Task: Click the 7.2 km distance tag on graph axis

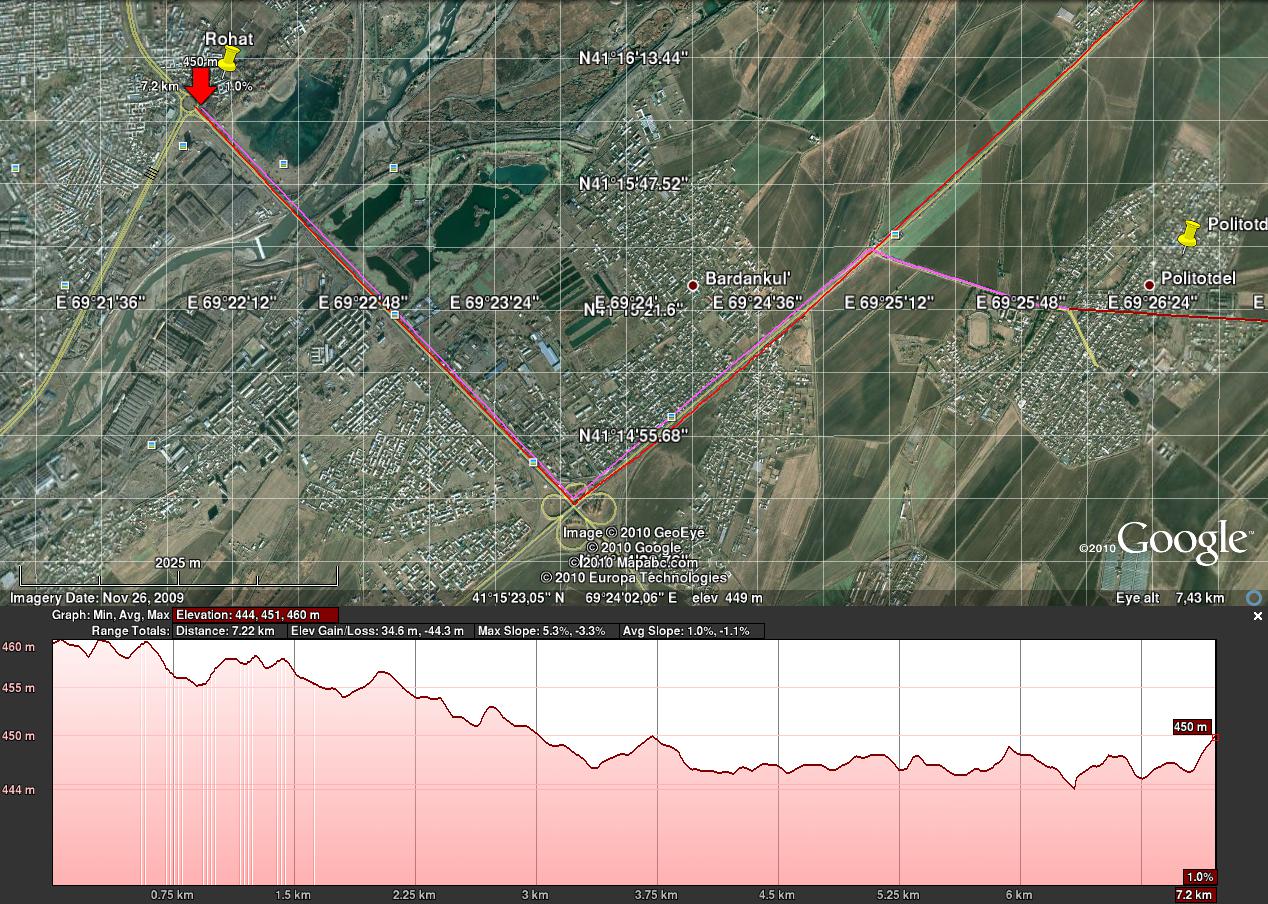Action: coord(1197,894)
